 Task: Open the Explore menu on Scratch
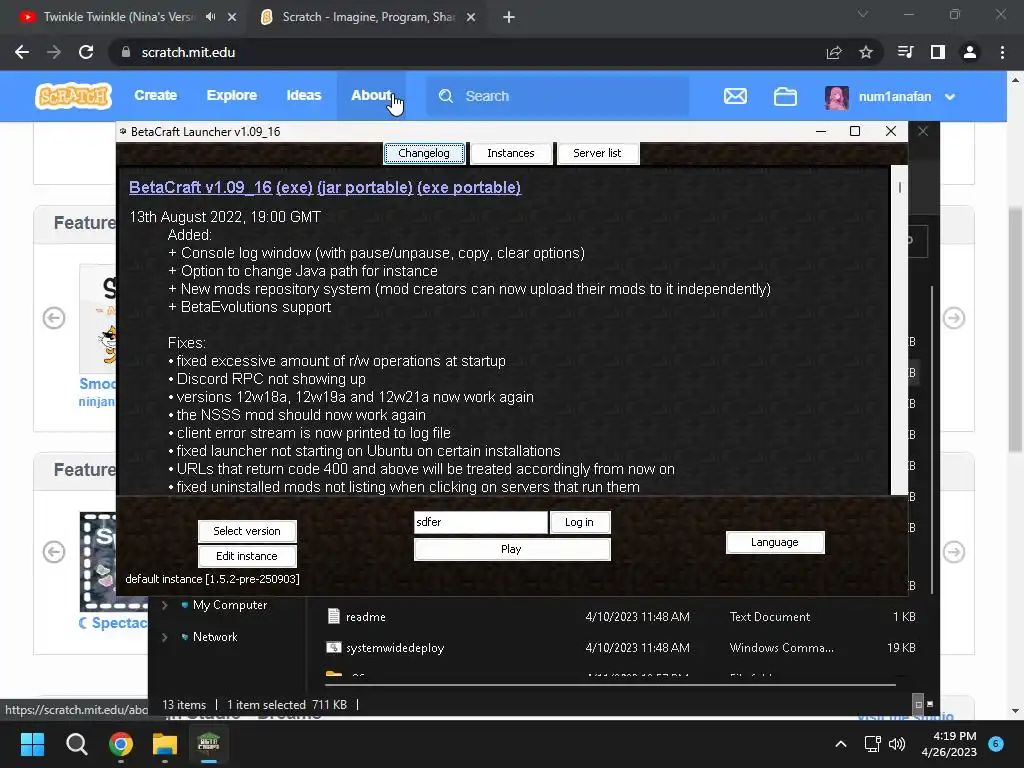pos(232,95)
